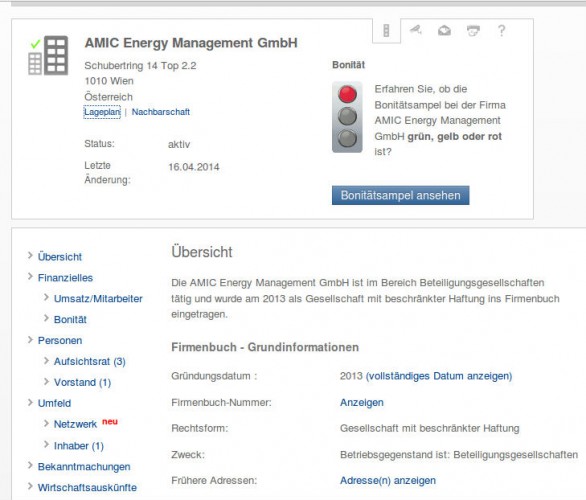Click the date 16.04.2014
The image size is (586, 500).
pos(194,167)
